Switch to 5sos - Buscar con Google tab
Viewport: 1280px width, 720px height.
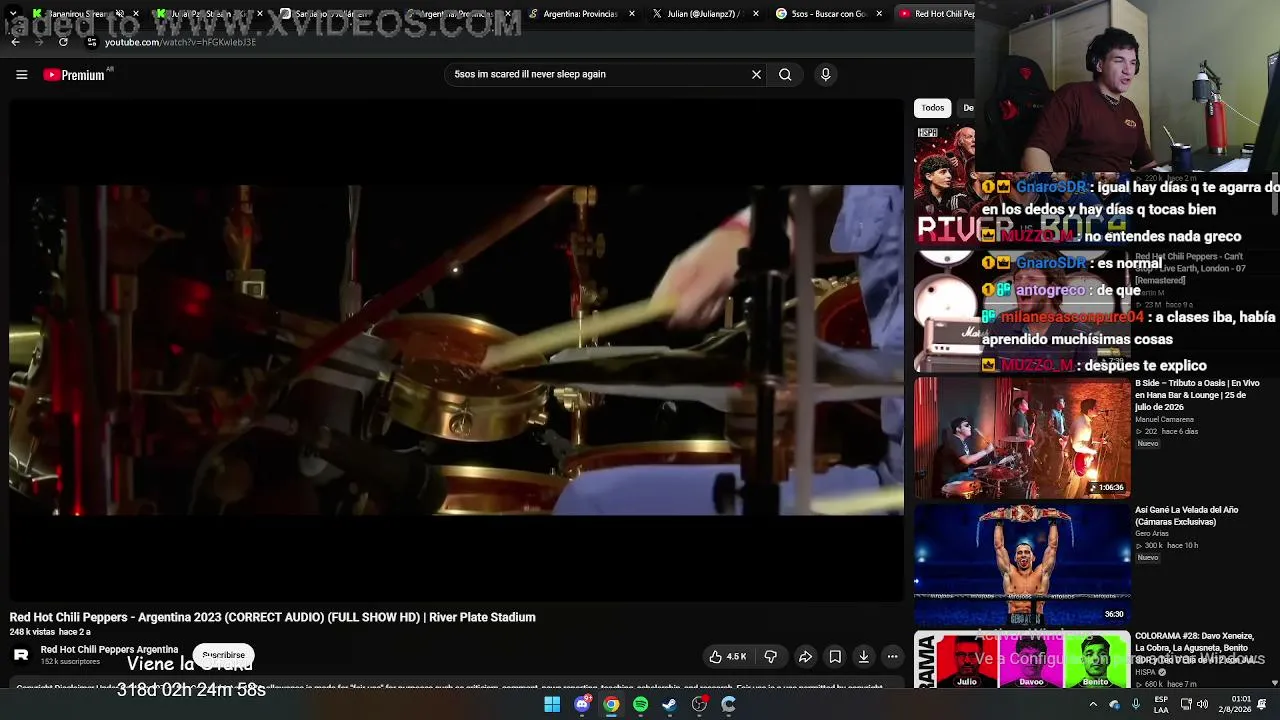[829, 14]
